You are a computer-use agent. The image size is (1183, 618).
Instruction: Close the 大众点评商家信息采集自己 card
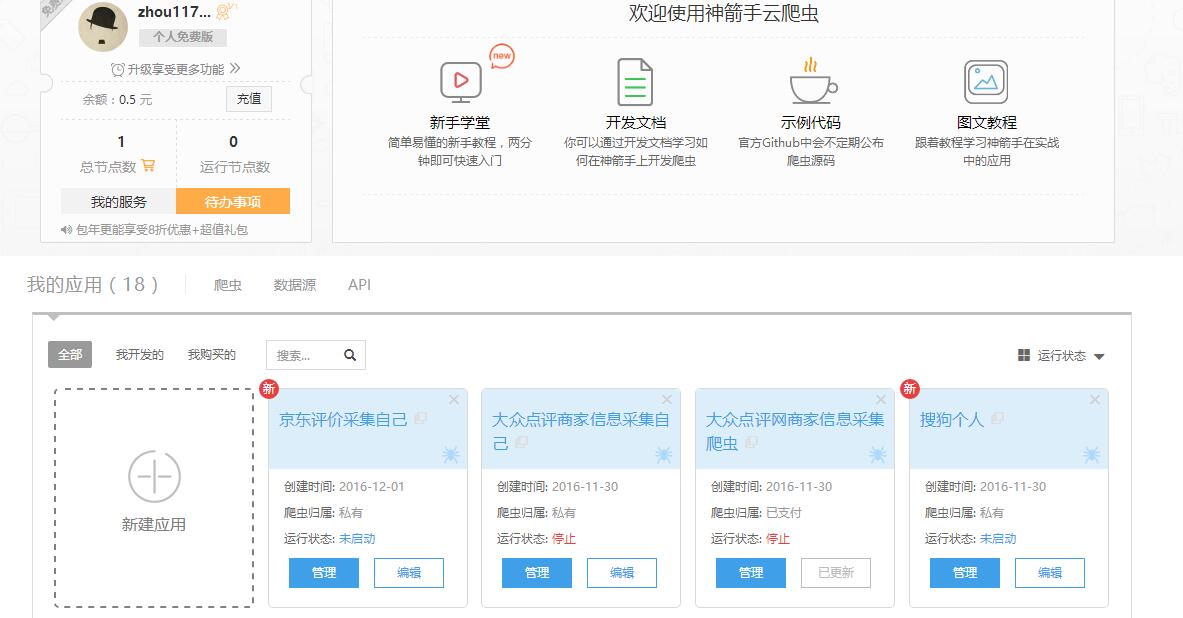(x=667, y=400)
